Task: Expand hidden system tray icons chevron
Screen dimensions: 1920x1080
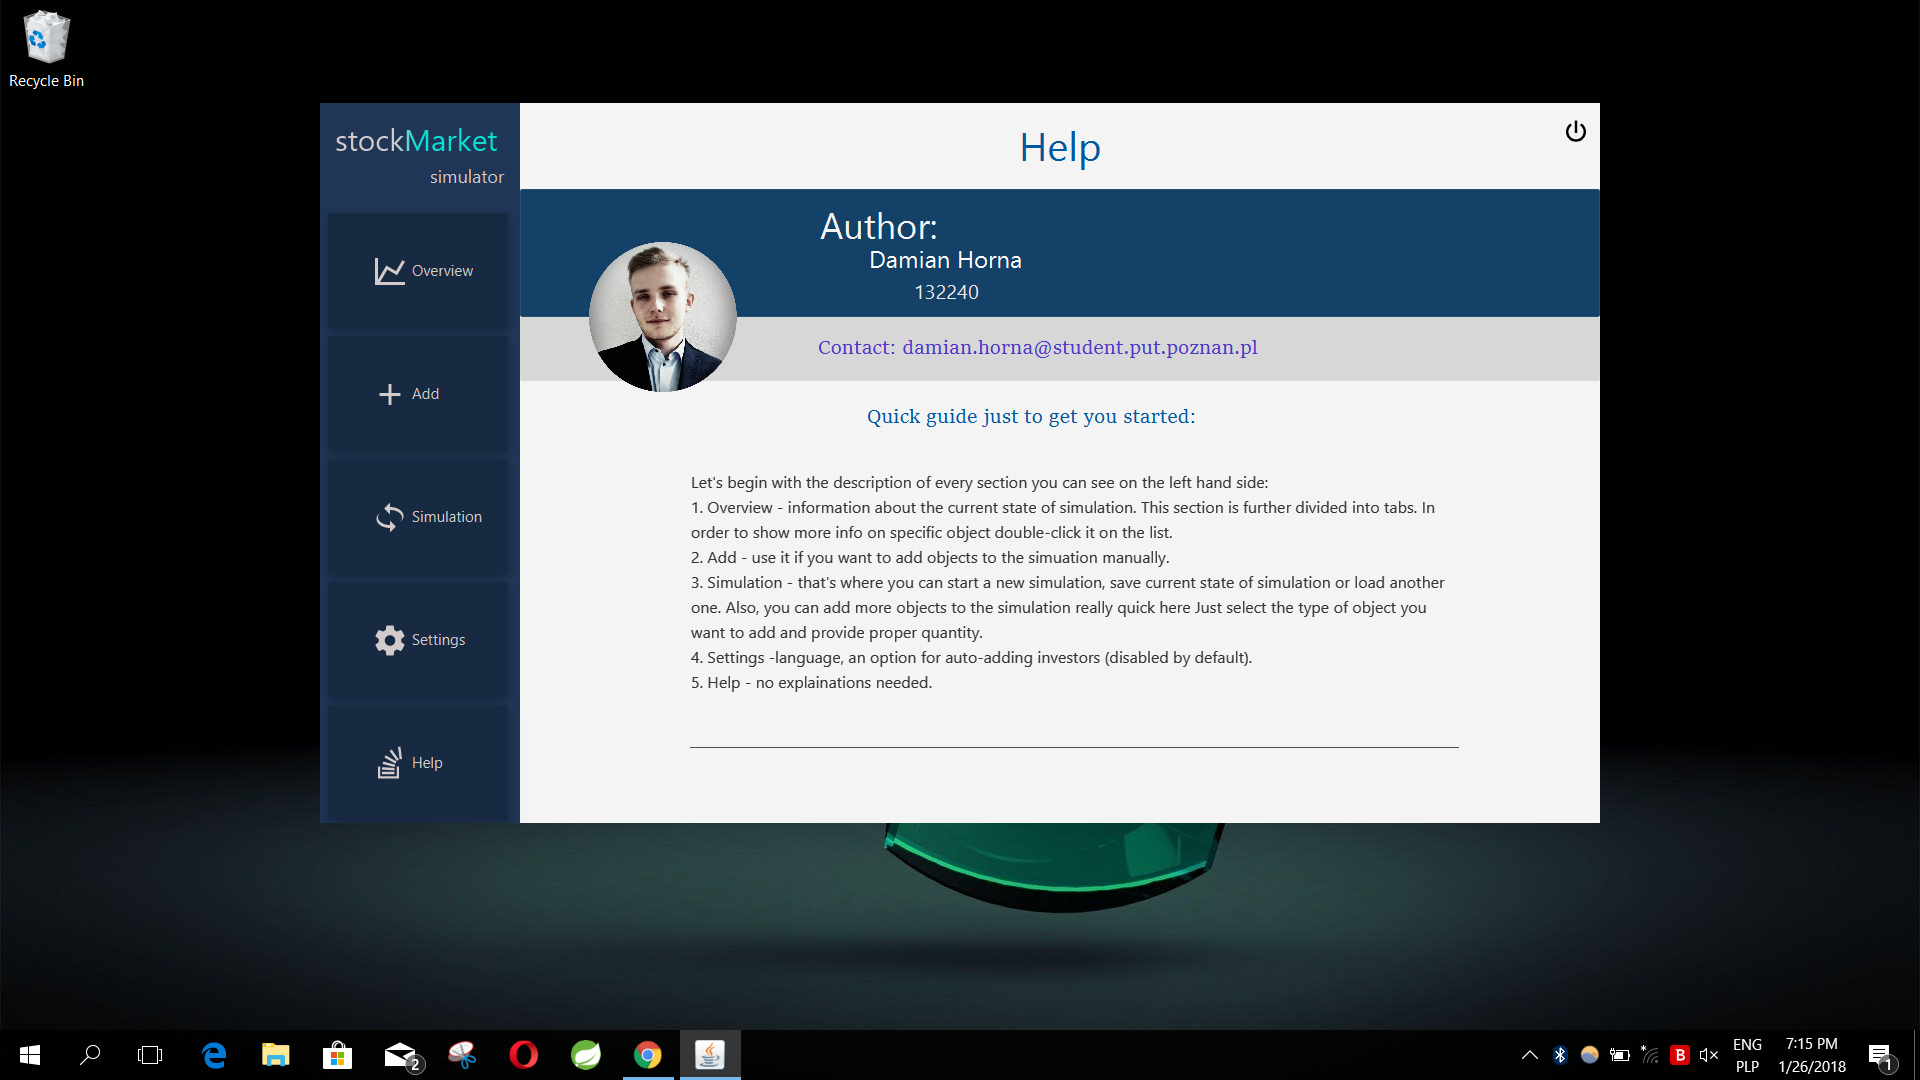Action: (x=1529, y=1055)
